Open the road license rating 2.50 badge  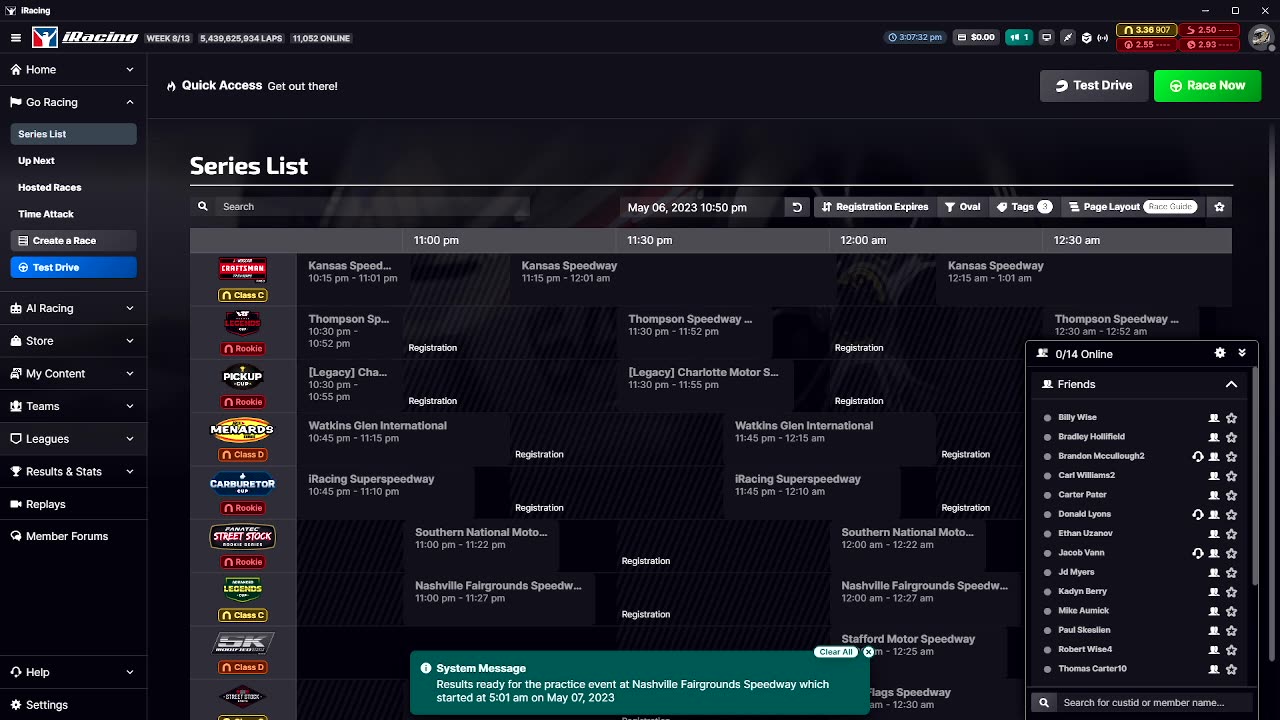click(1210, 30)
